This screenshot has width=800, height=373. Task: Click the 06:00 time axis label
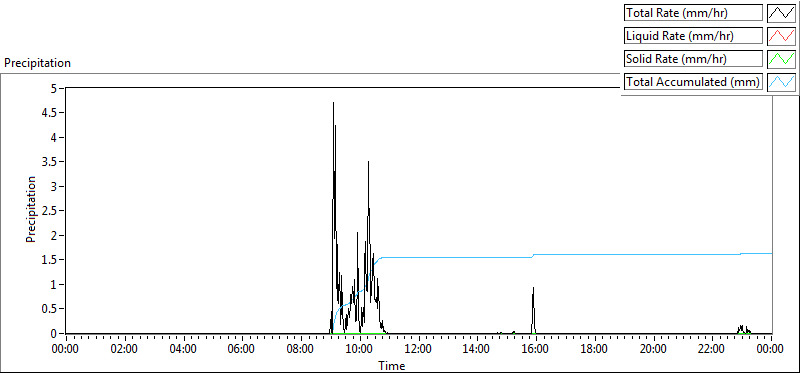tap(242, 349)
